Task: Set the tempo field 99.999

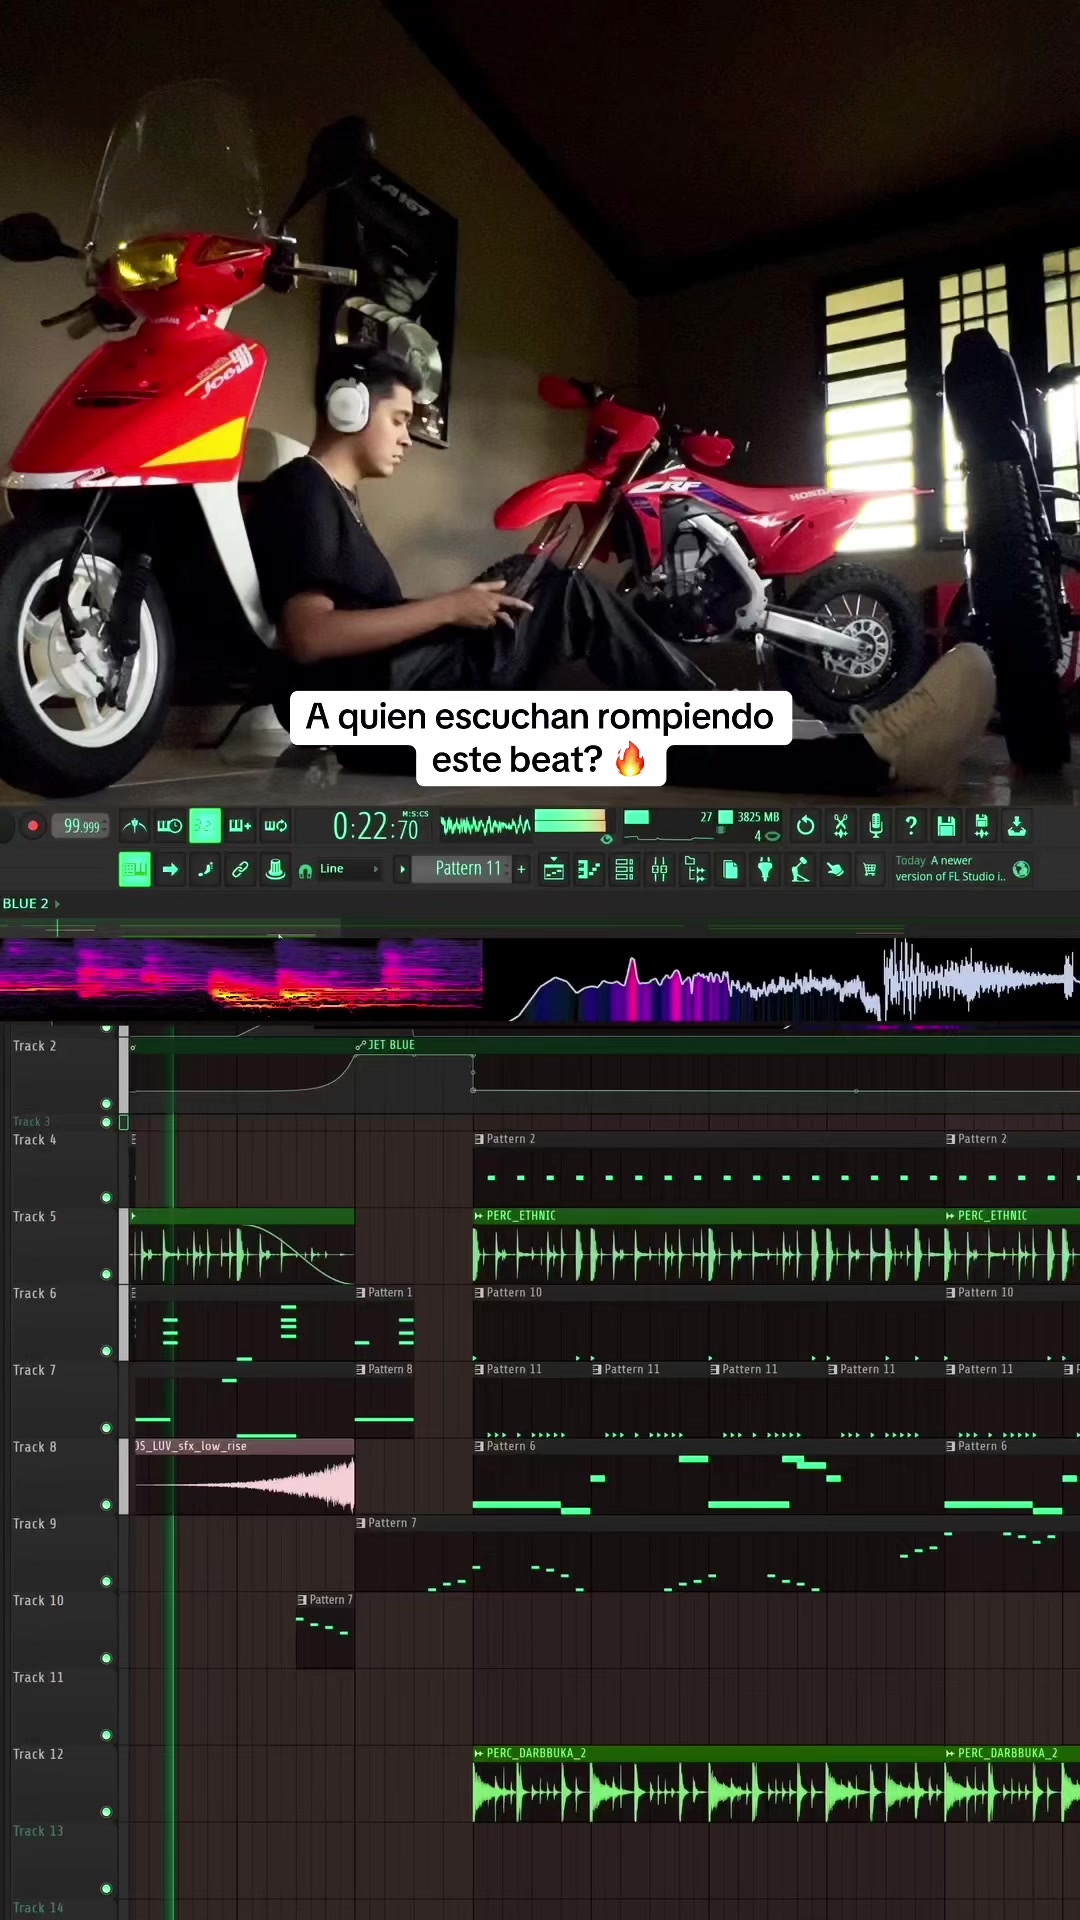Action: coord(81,826)
